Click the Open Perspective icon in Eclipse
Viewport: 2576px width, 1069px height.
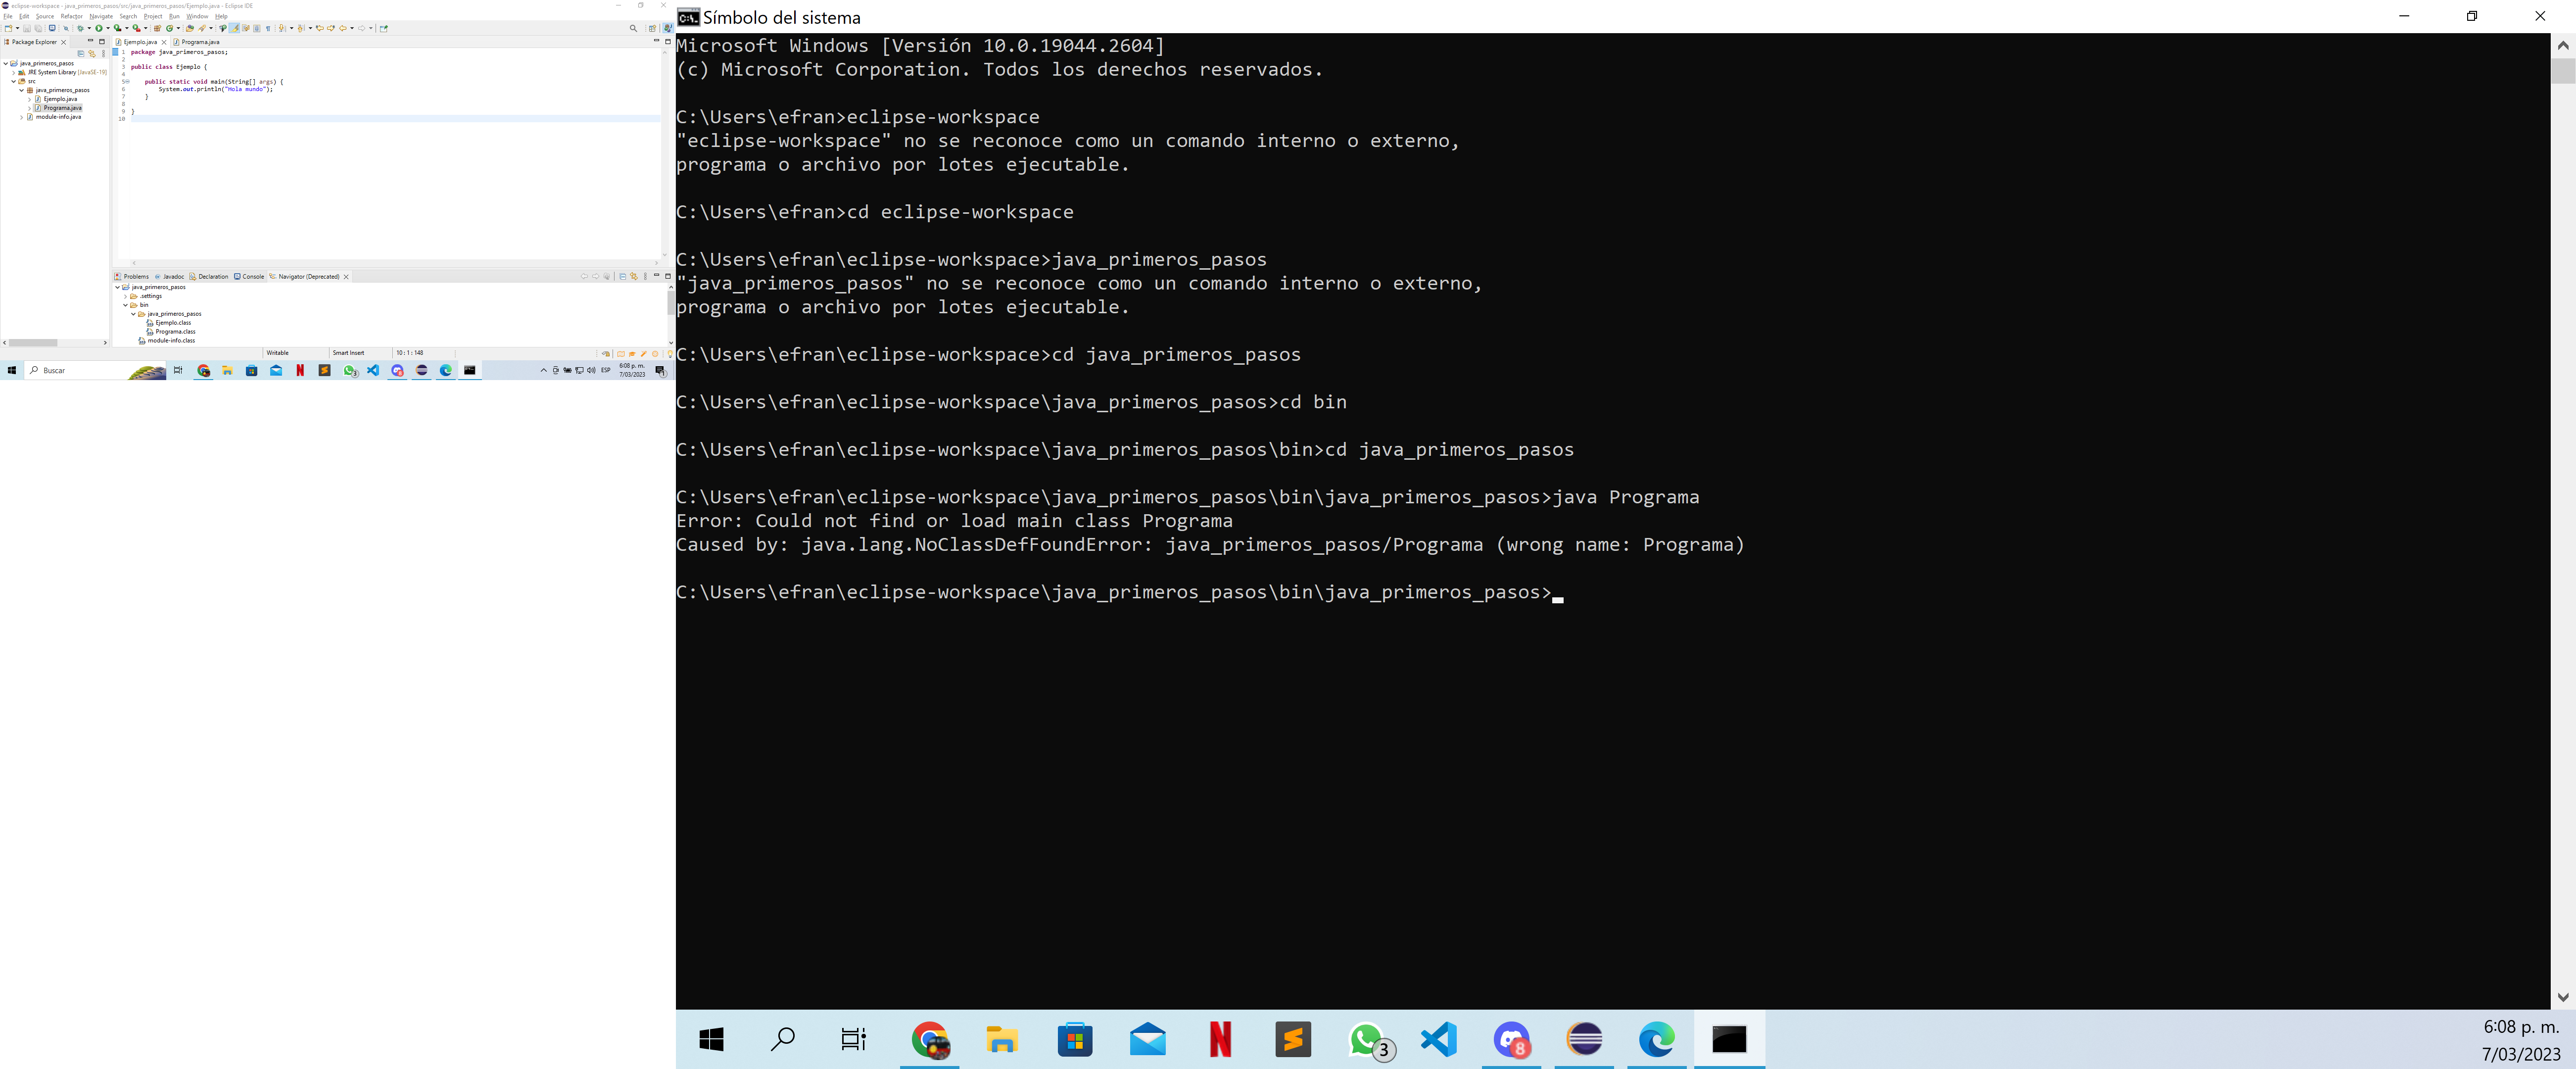(x=652, y=28)
